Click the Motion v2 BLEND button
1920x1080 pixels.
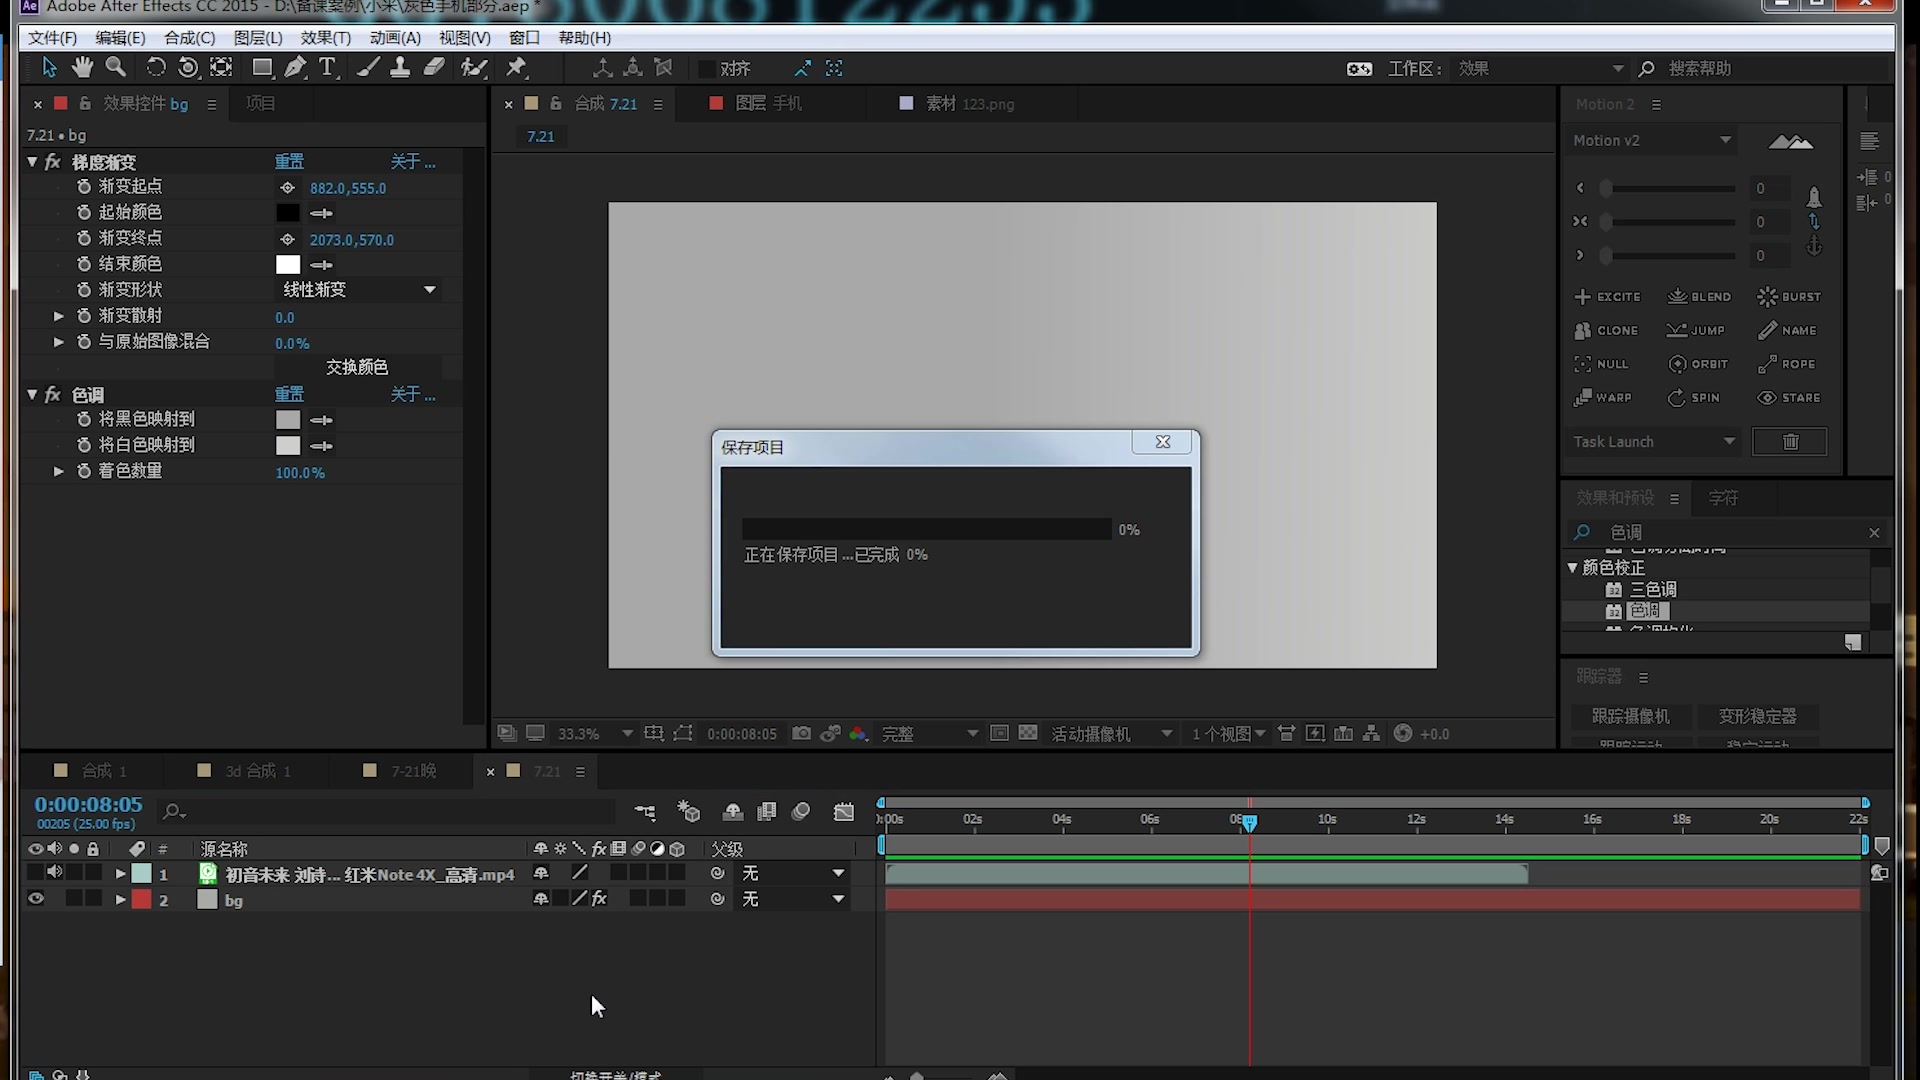point(1699,297)
